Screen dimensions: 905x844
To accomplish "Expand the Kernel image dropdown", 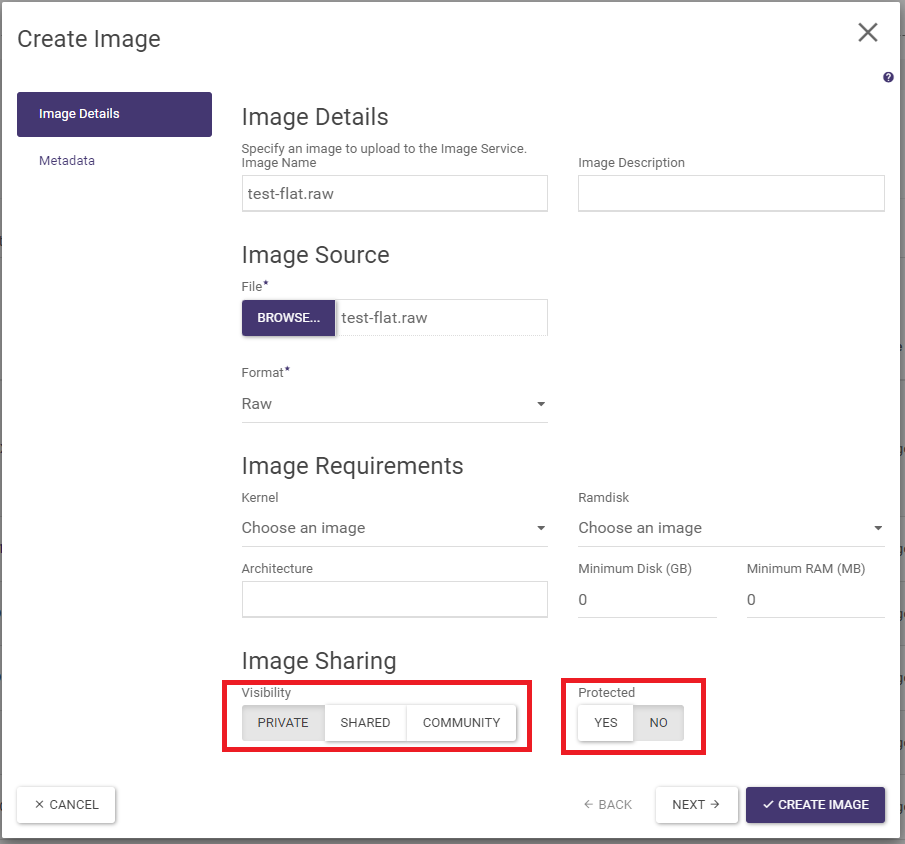I will click(x=394, y=528).
